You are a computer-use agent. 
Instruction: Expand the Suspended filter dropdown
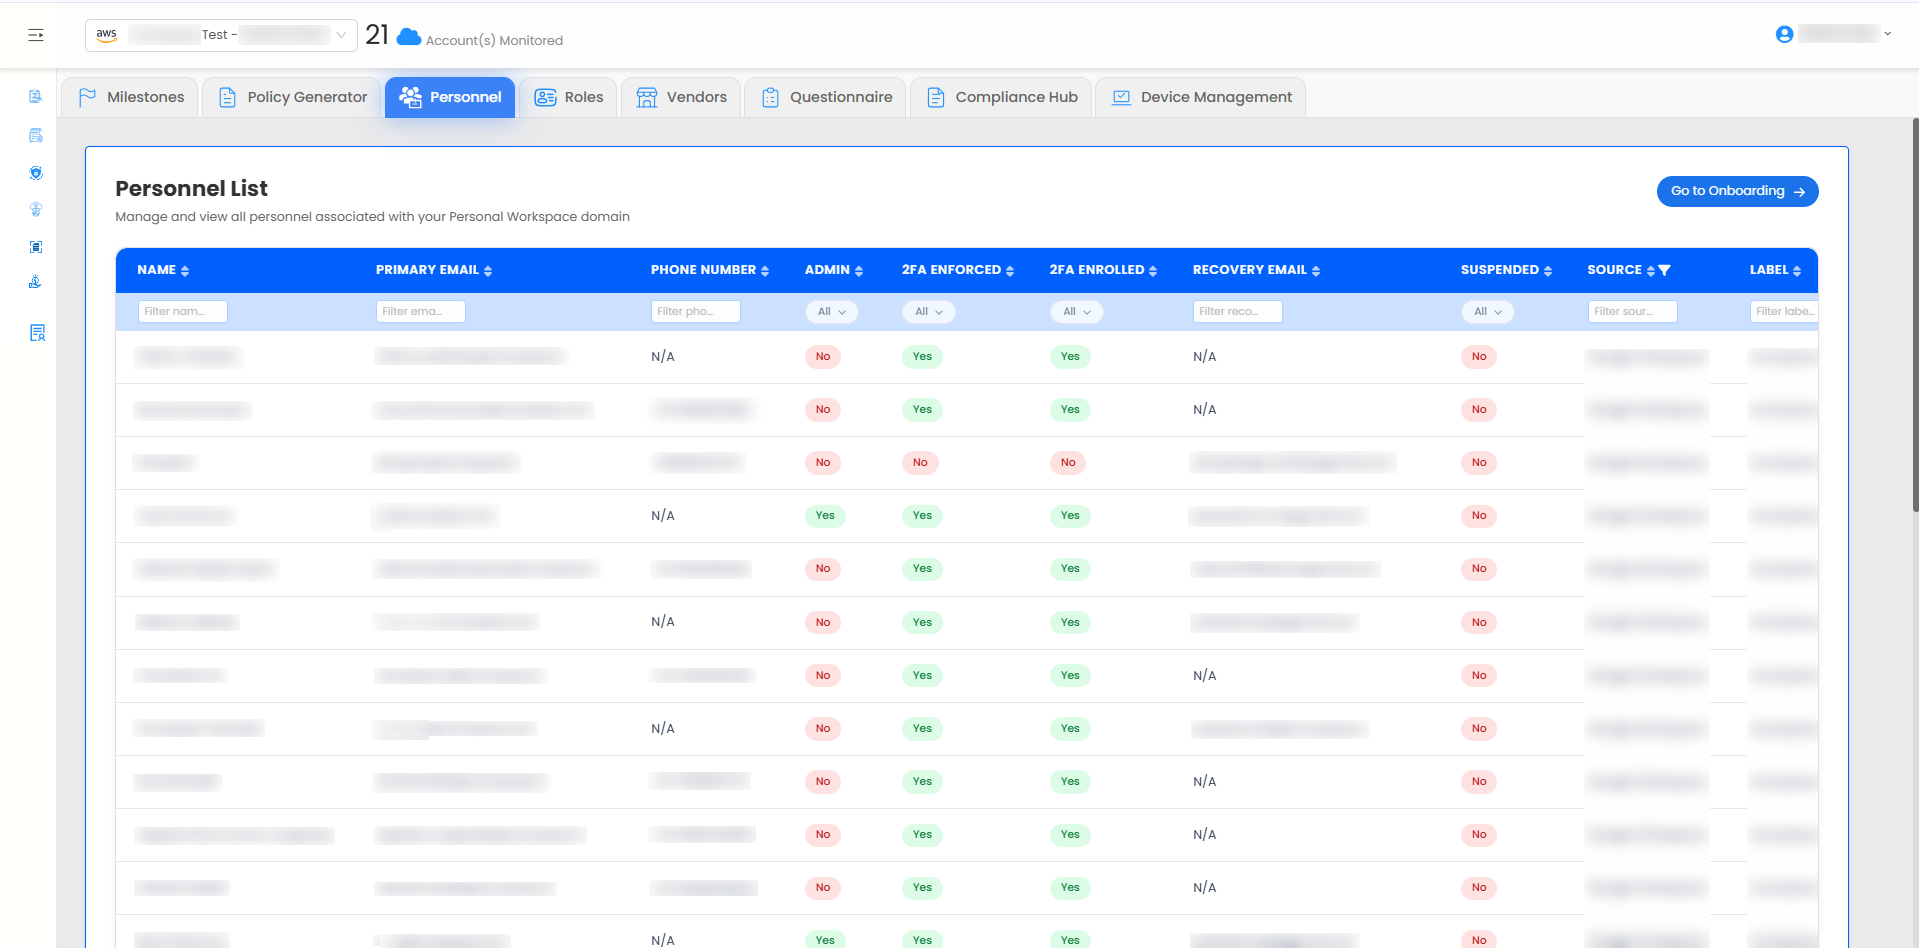(1487, 312)
